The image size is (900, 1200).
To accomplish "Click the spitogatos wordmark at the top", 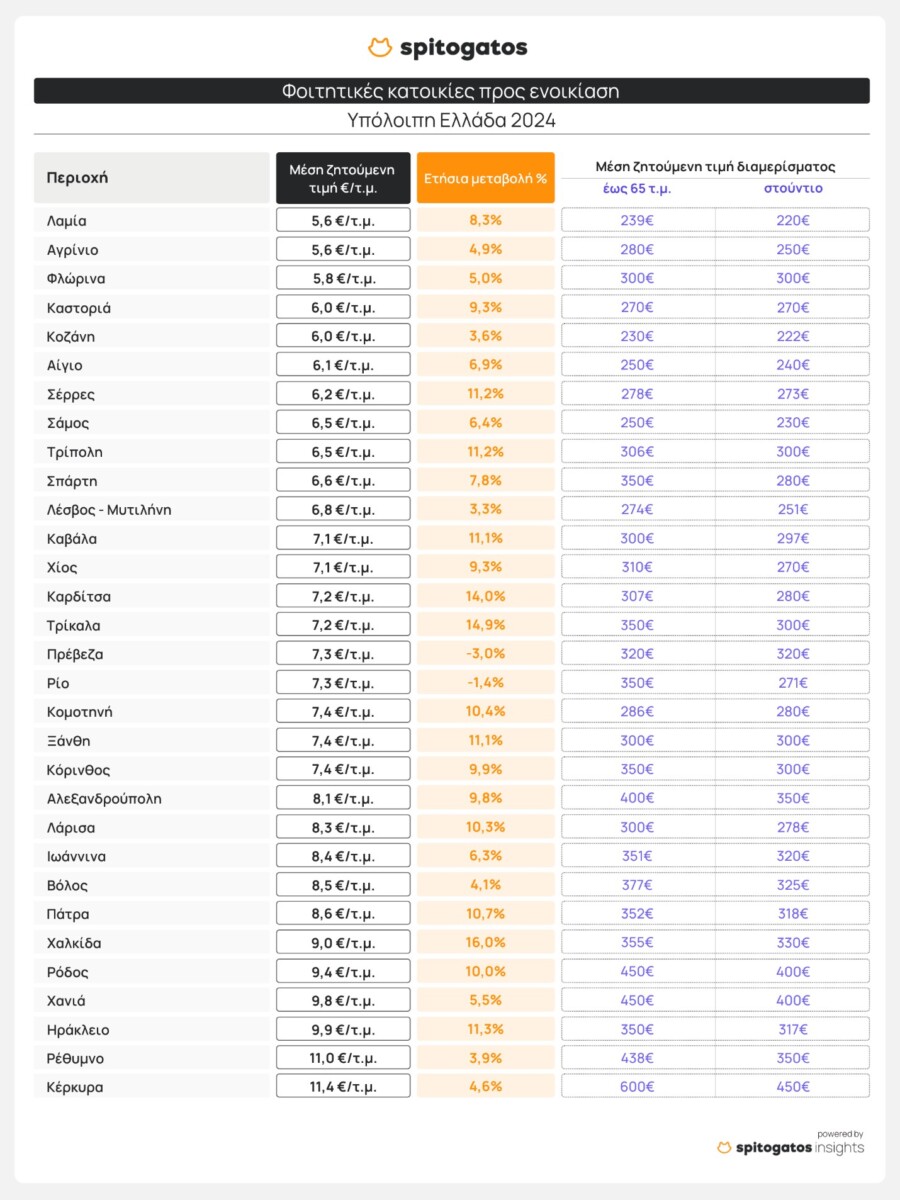I will [x=463, y=48].
